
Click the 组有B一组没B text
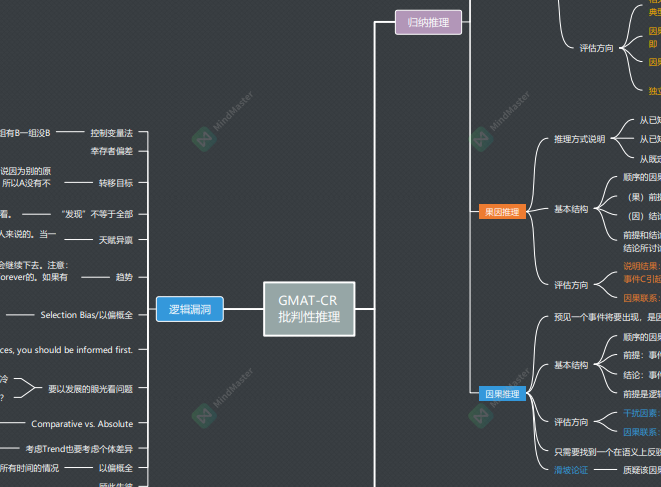(25, 133)
